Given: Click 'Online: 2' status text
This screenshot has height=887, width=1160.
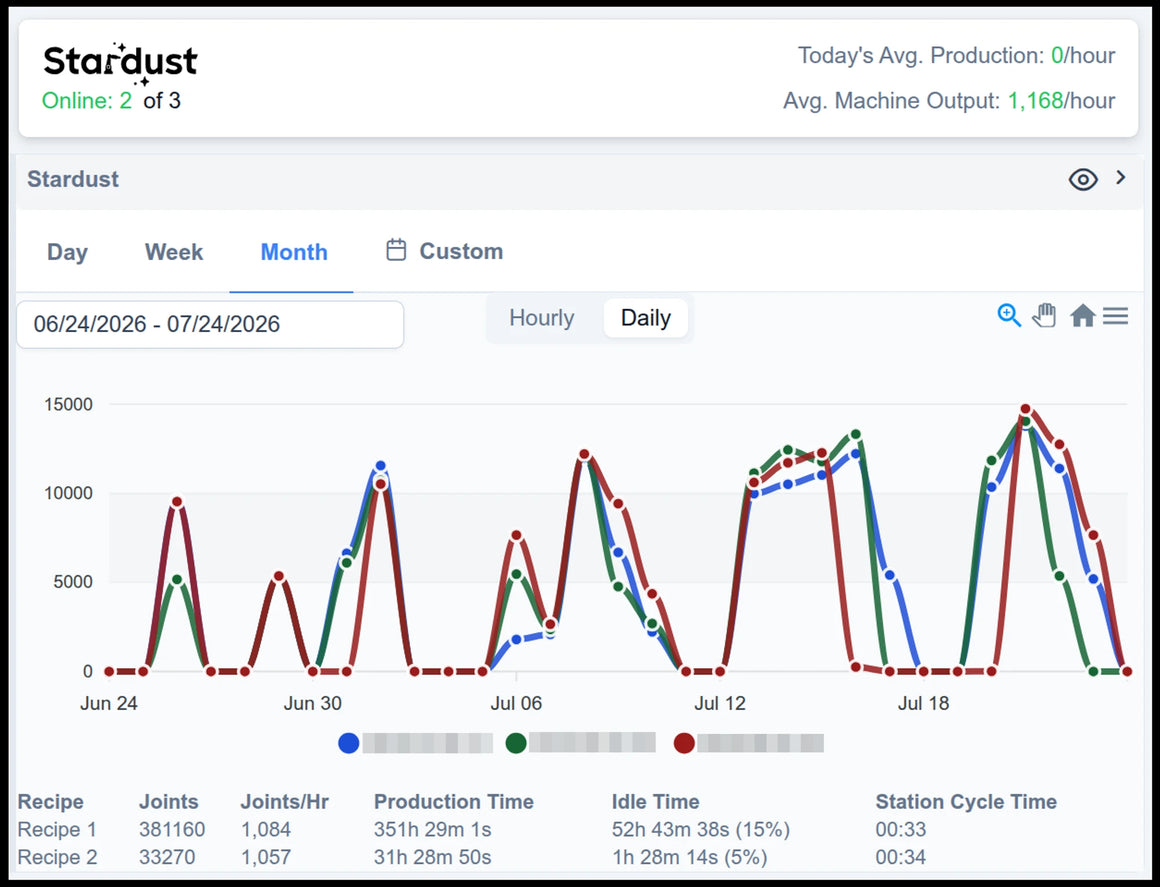Looking at the screenshot, I should pos(87,101).
